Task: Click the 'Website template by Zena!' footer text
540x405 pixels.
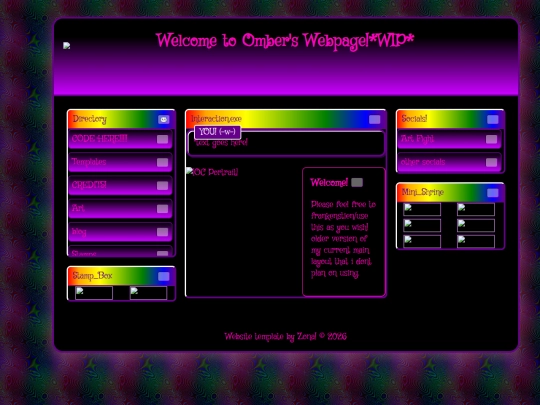Action: [x=285, y=336]
